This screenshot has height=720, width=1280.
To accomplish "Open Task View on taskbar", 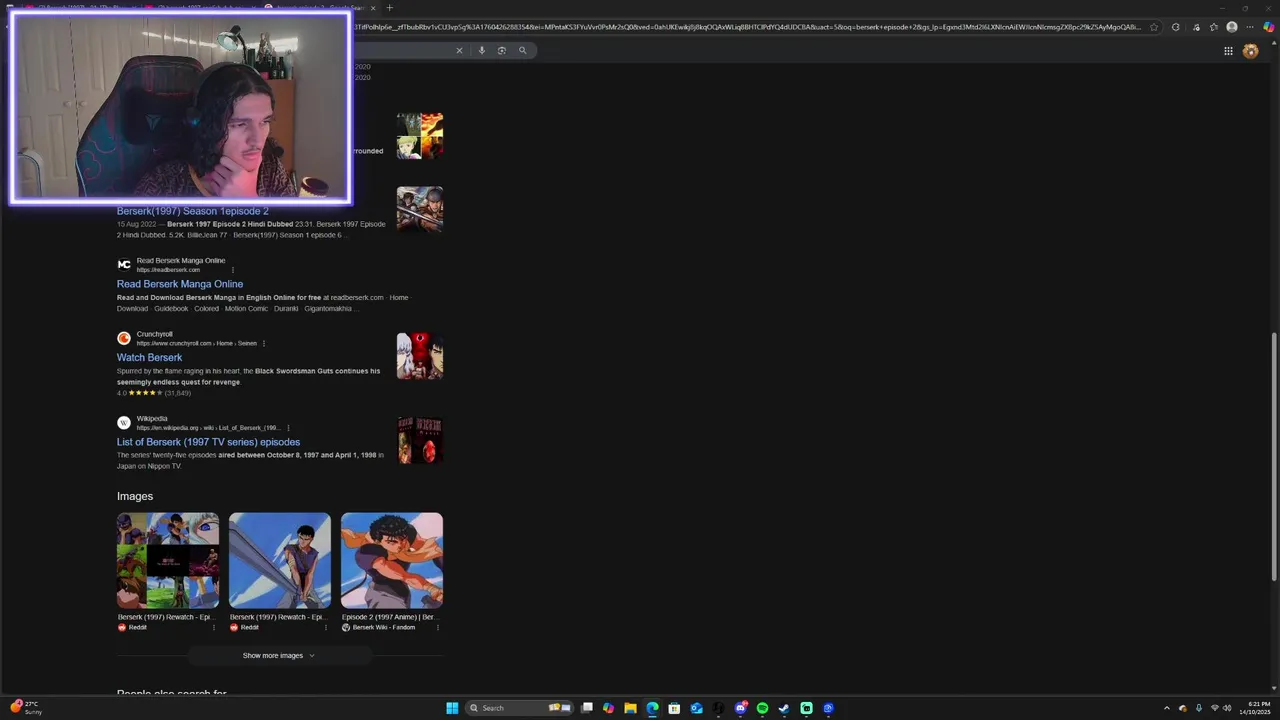I will pyautogui.click(x=587, y=708).
